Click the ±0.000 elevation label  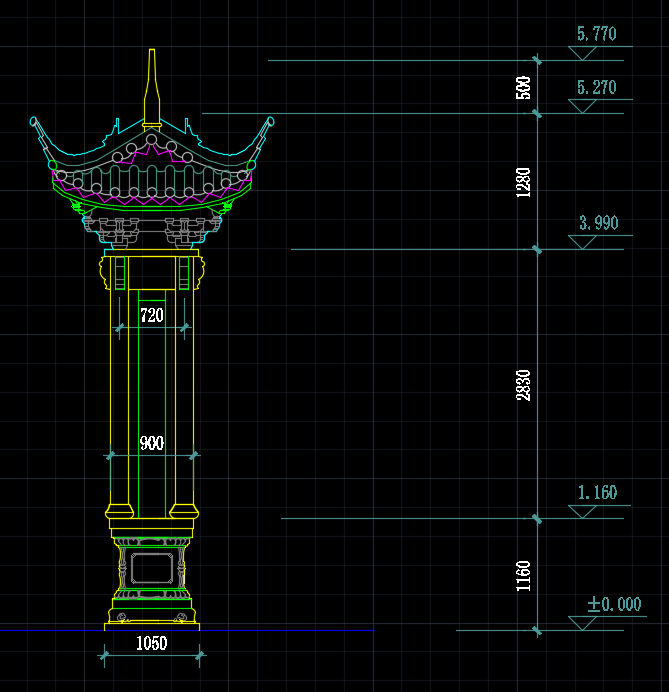click(614, 604)
